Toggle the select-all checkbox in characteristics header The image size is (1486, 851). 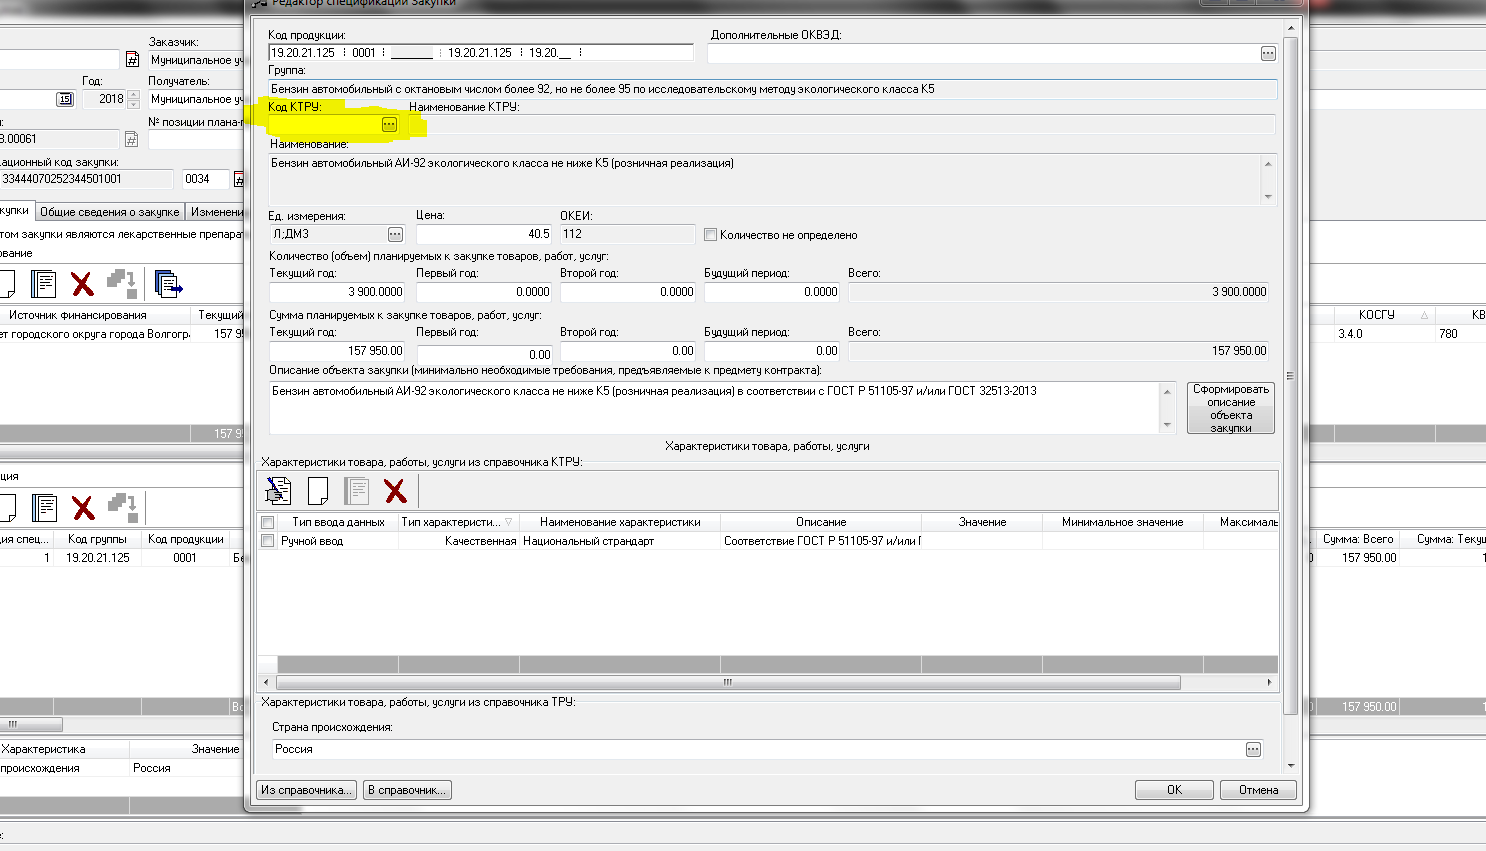[x=267, y=522]
